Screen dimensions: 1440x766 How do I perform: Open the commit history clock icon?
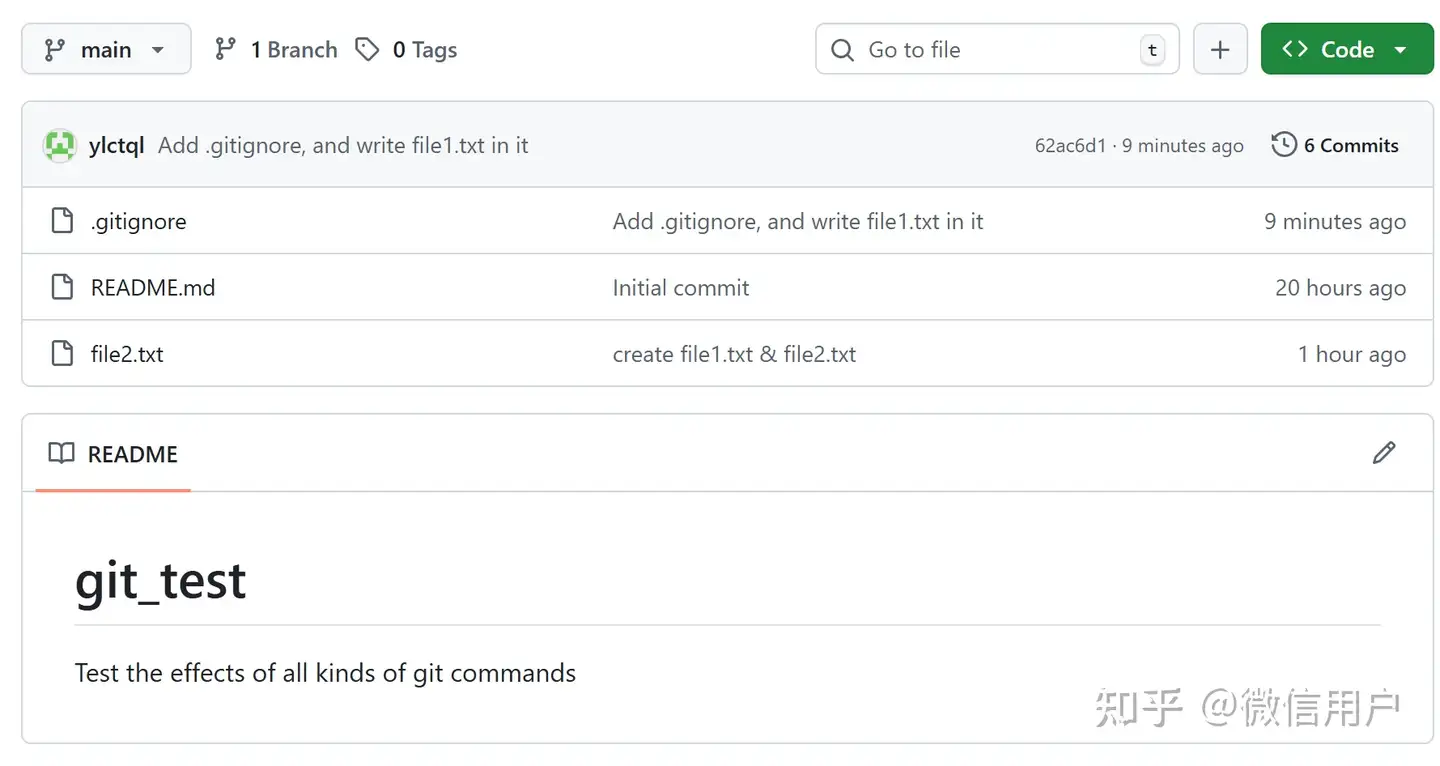(x=1284, y=145)
